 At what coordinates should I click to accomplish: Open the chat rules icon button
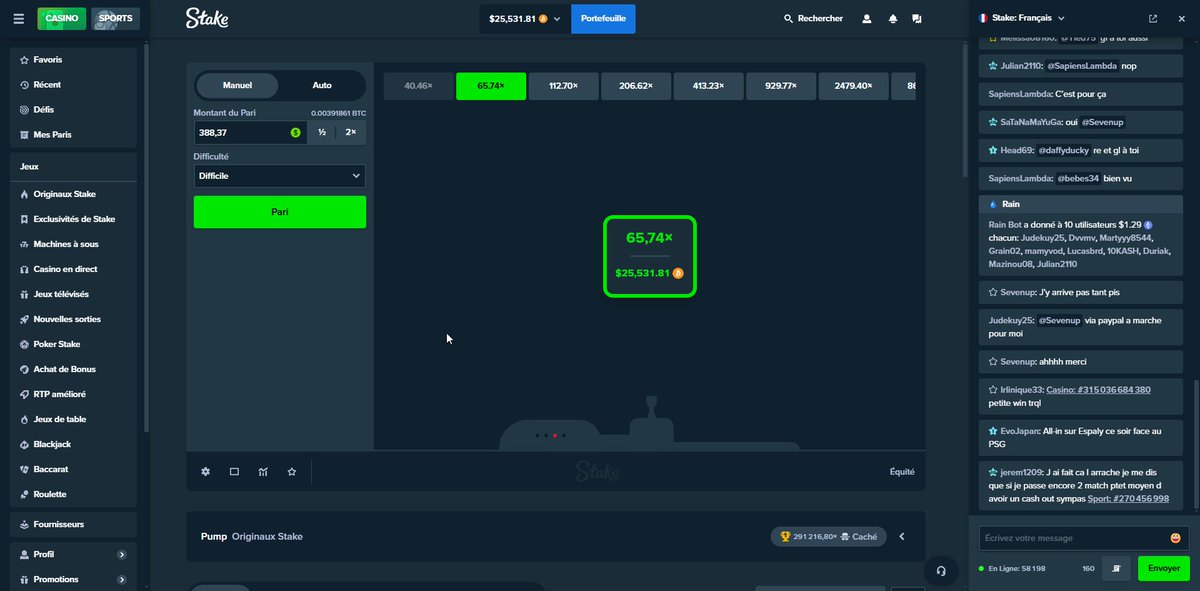(x=1116, y=568)
